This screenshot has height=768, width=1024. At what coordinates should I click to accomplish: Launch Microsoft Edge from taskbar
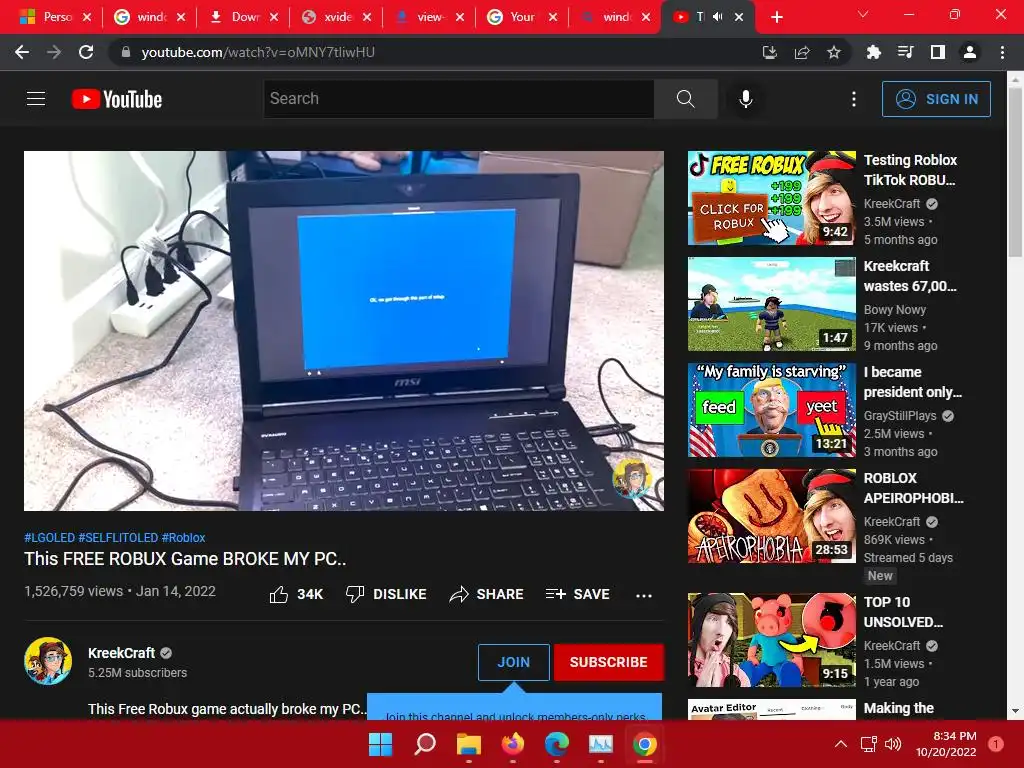coord(556,744)
